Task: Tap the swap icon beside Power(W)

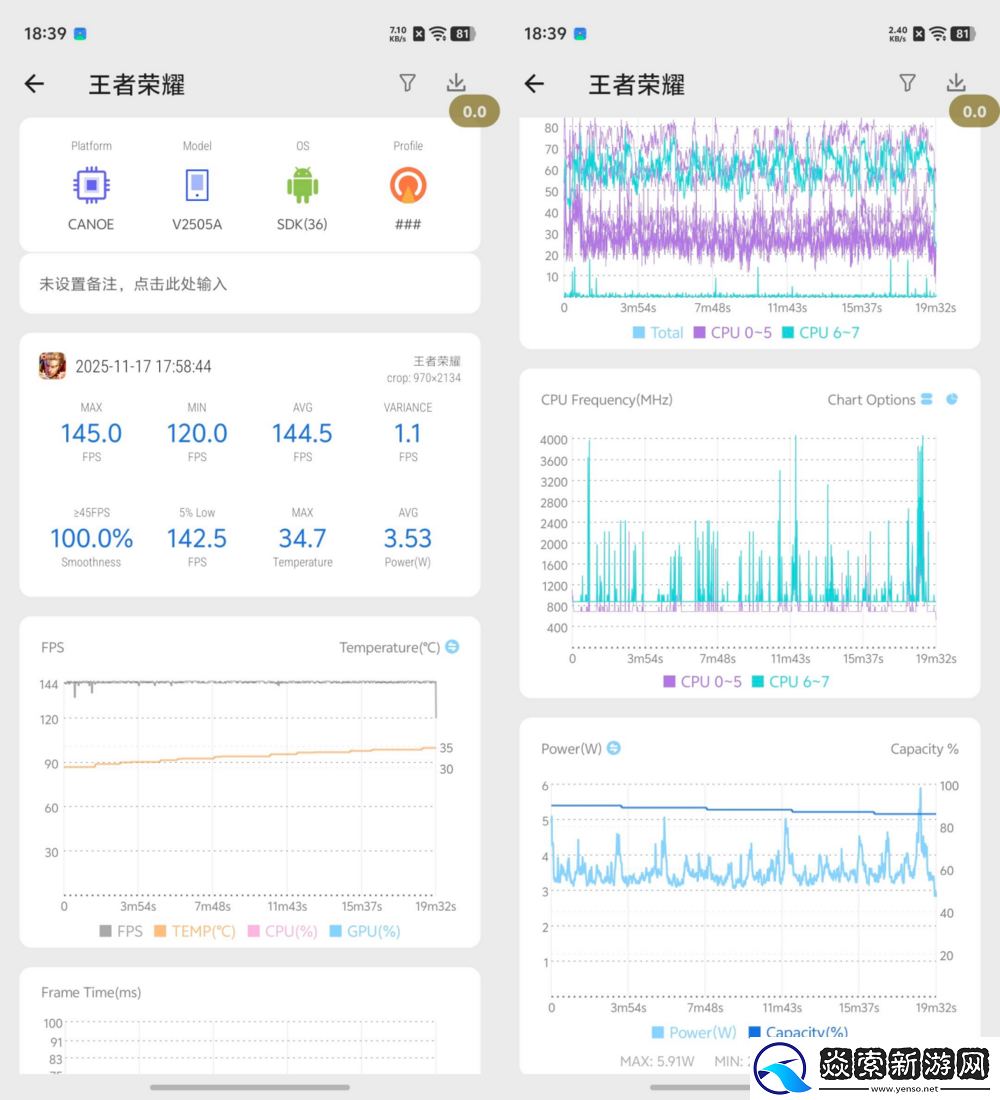Action: click(616, 747)
